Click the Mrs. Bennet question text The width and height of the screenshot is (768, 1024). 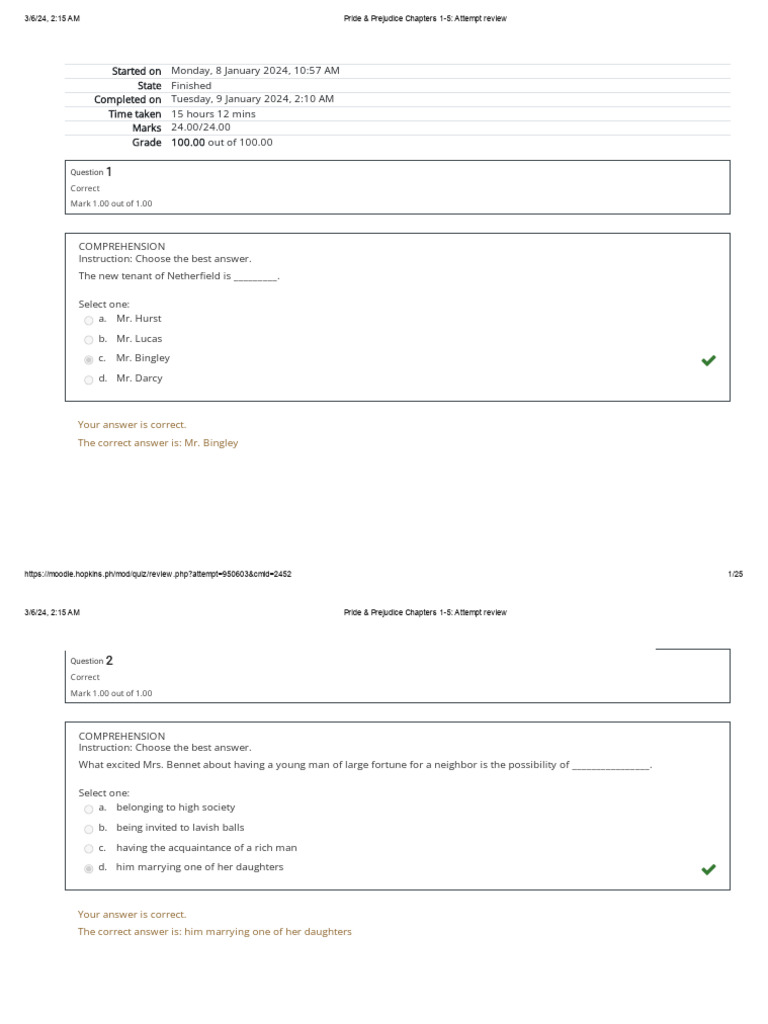(x=365, y=765)
